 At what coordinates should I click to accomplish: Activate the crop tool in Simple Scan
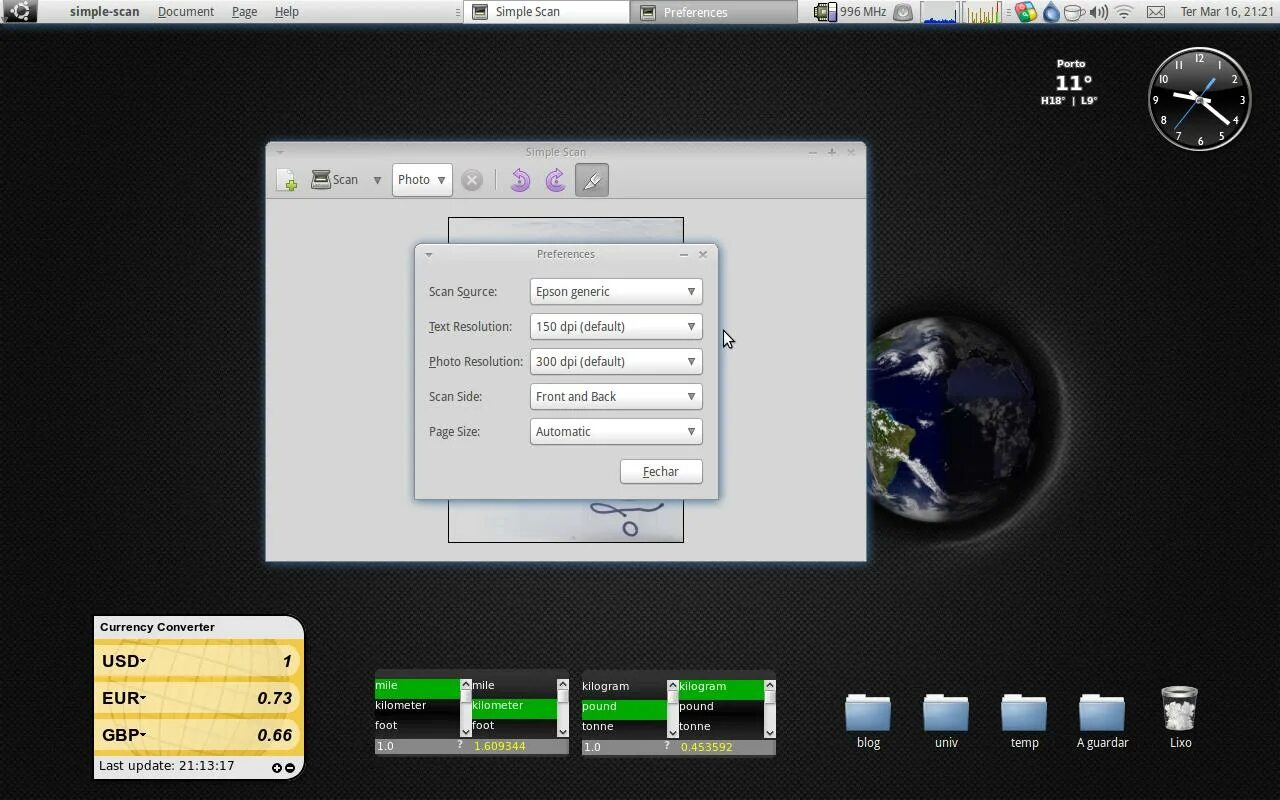[591, 180]
